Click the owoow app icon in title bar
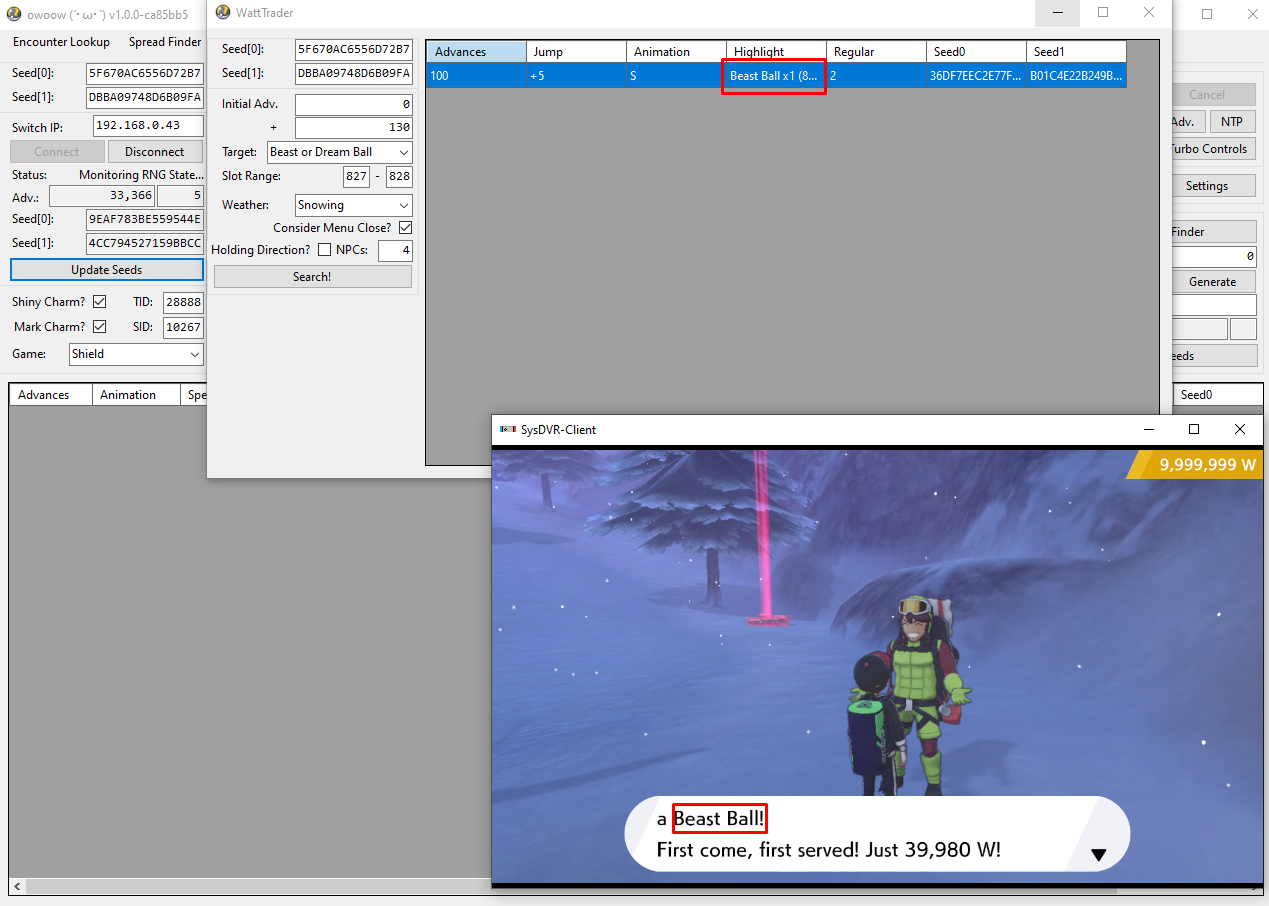Viewport: 1269px width, 906px height. pos(14,14)
